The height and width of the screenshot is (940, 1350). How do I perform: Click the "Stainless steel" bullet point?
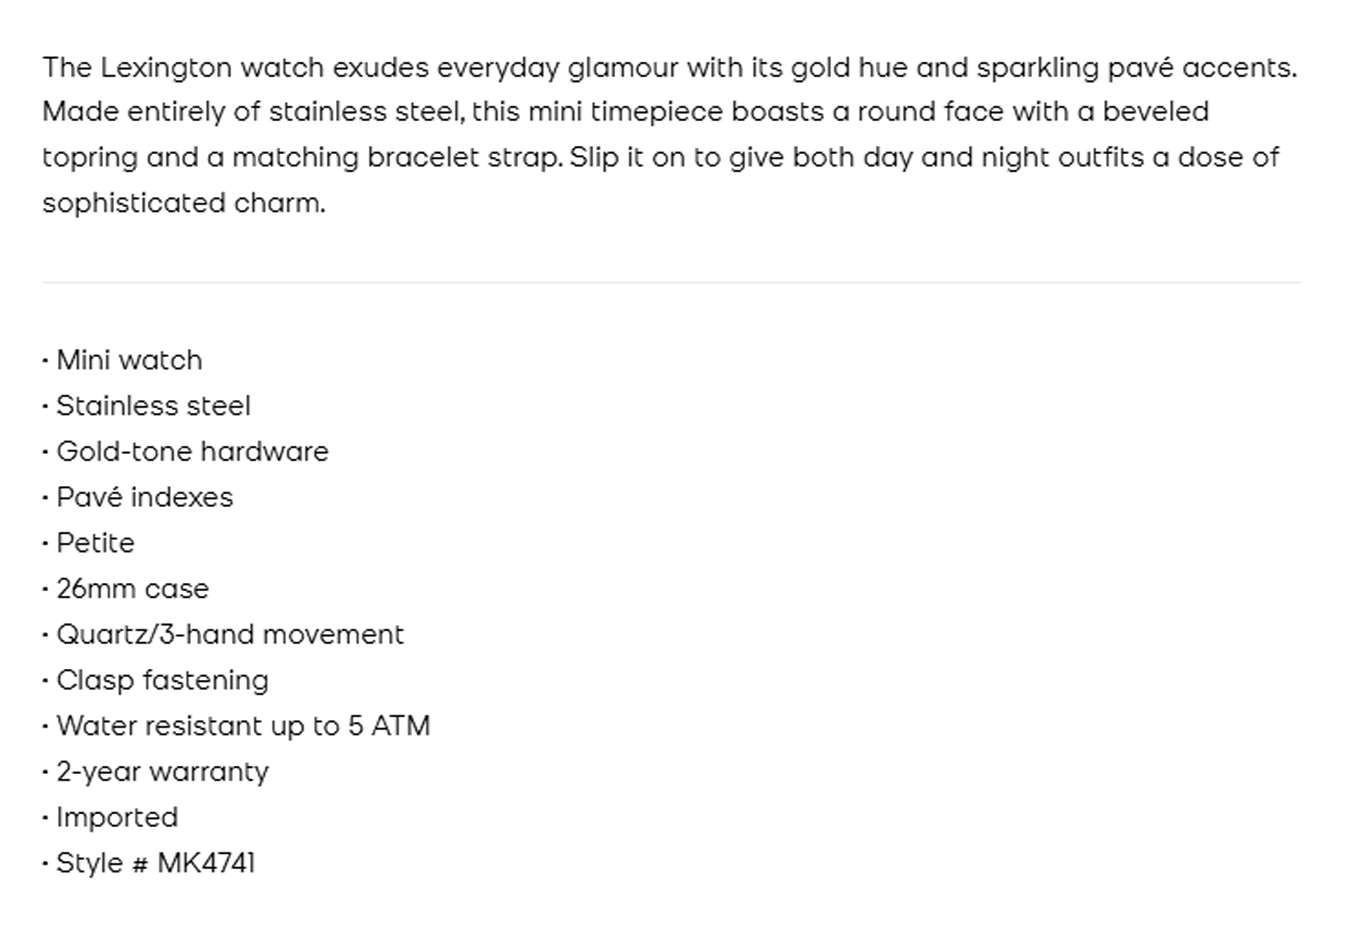[x=153, y=406]
